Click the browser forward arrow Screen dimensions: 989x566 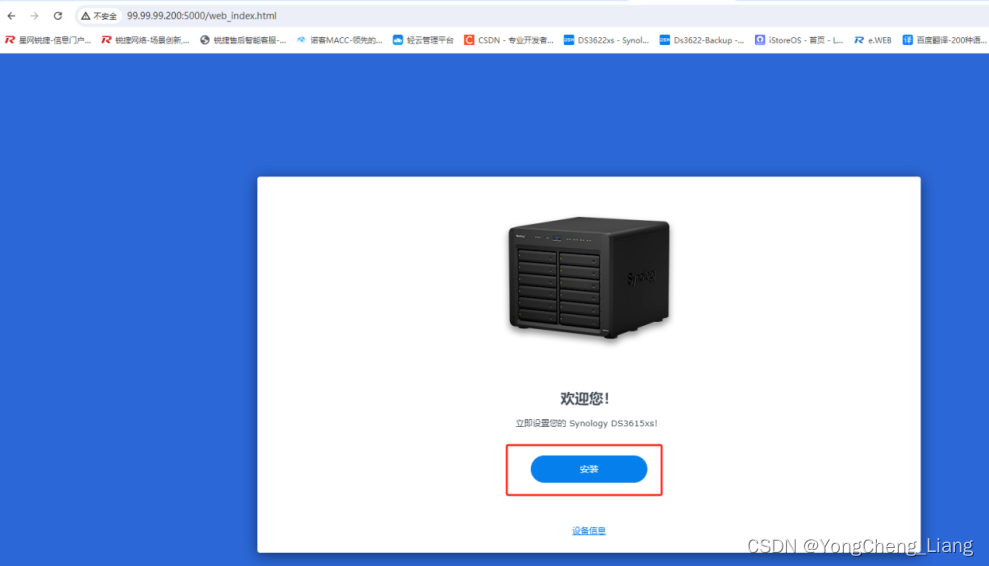(x=35, y=16)
